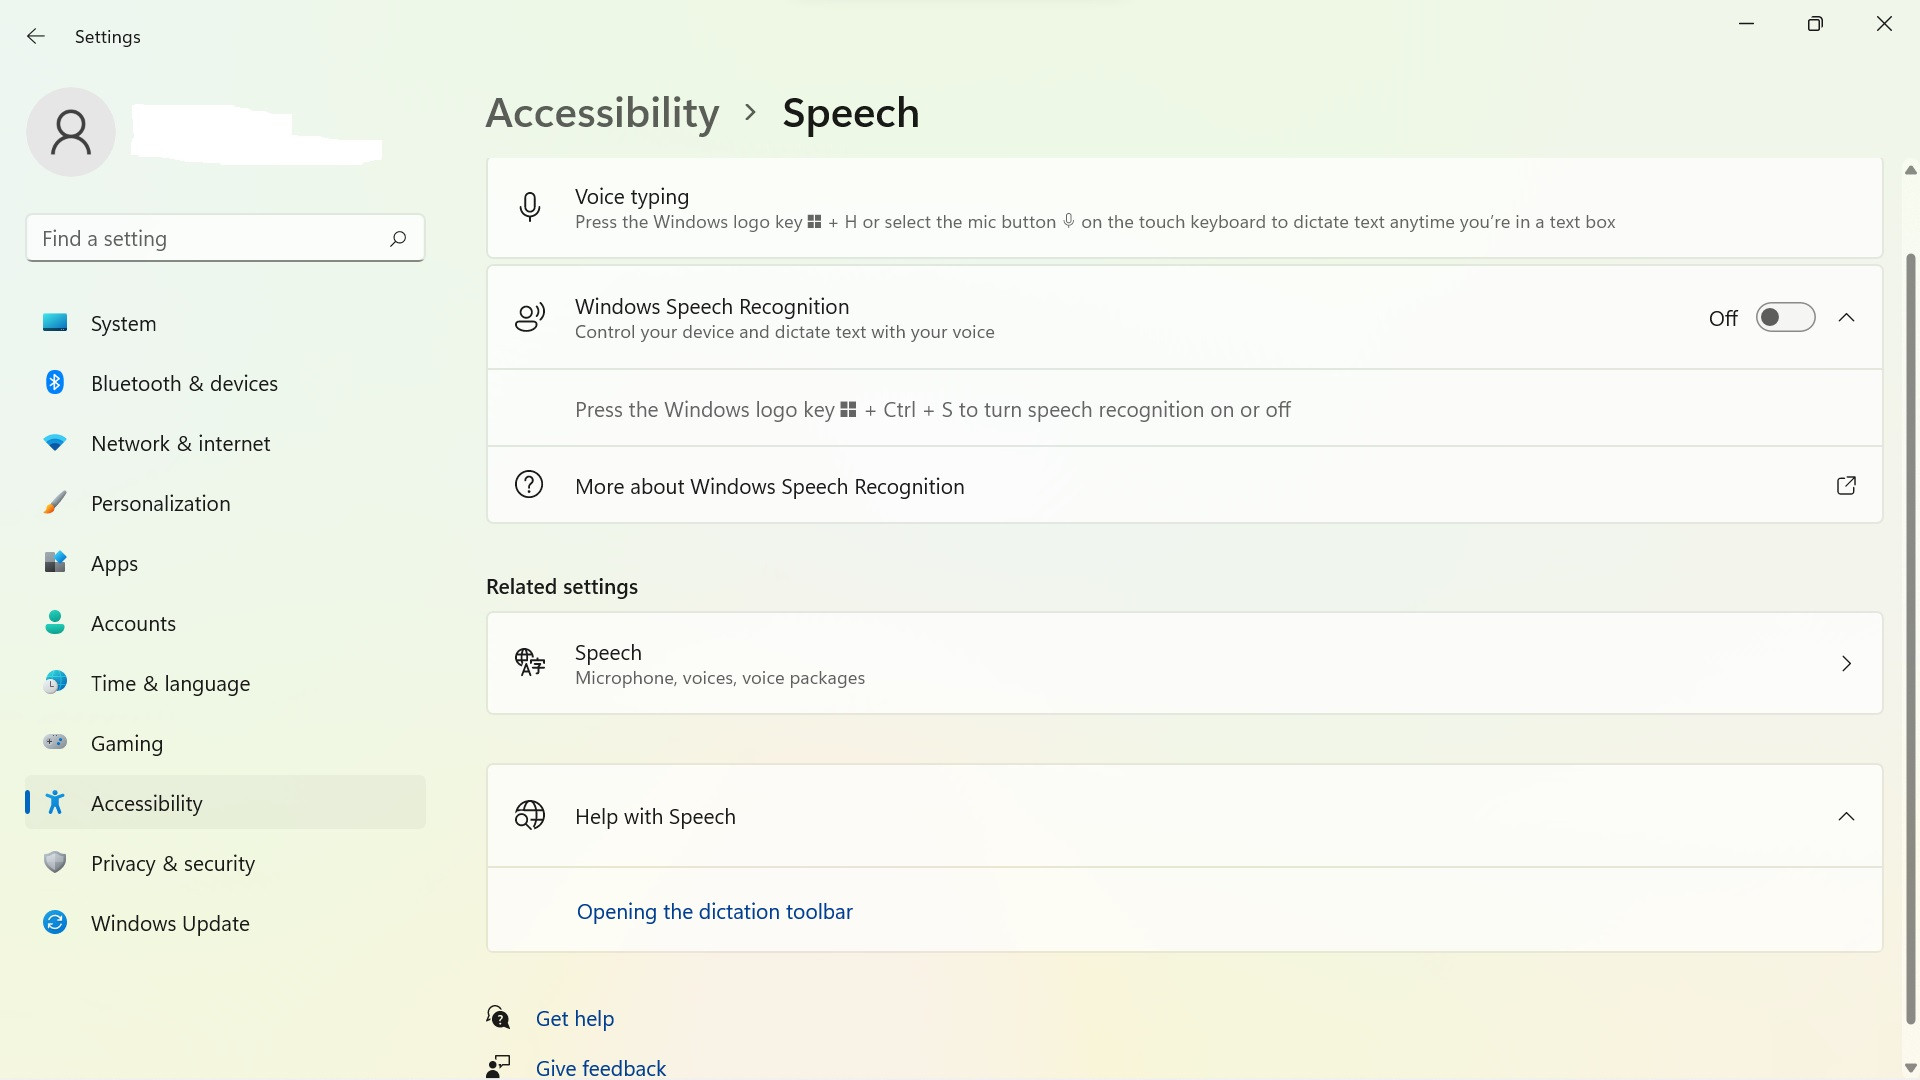Screen dimensions: 1920x1080
Task: Click the Windows Speech Recognition icon
Action: (x=530, y=318)
